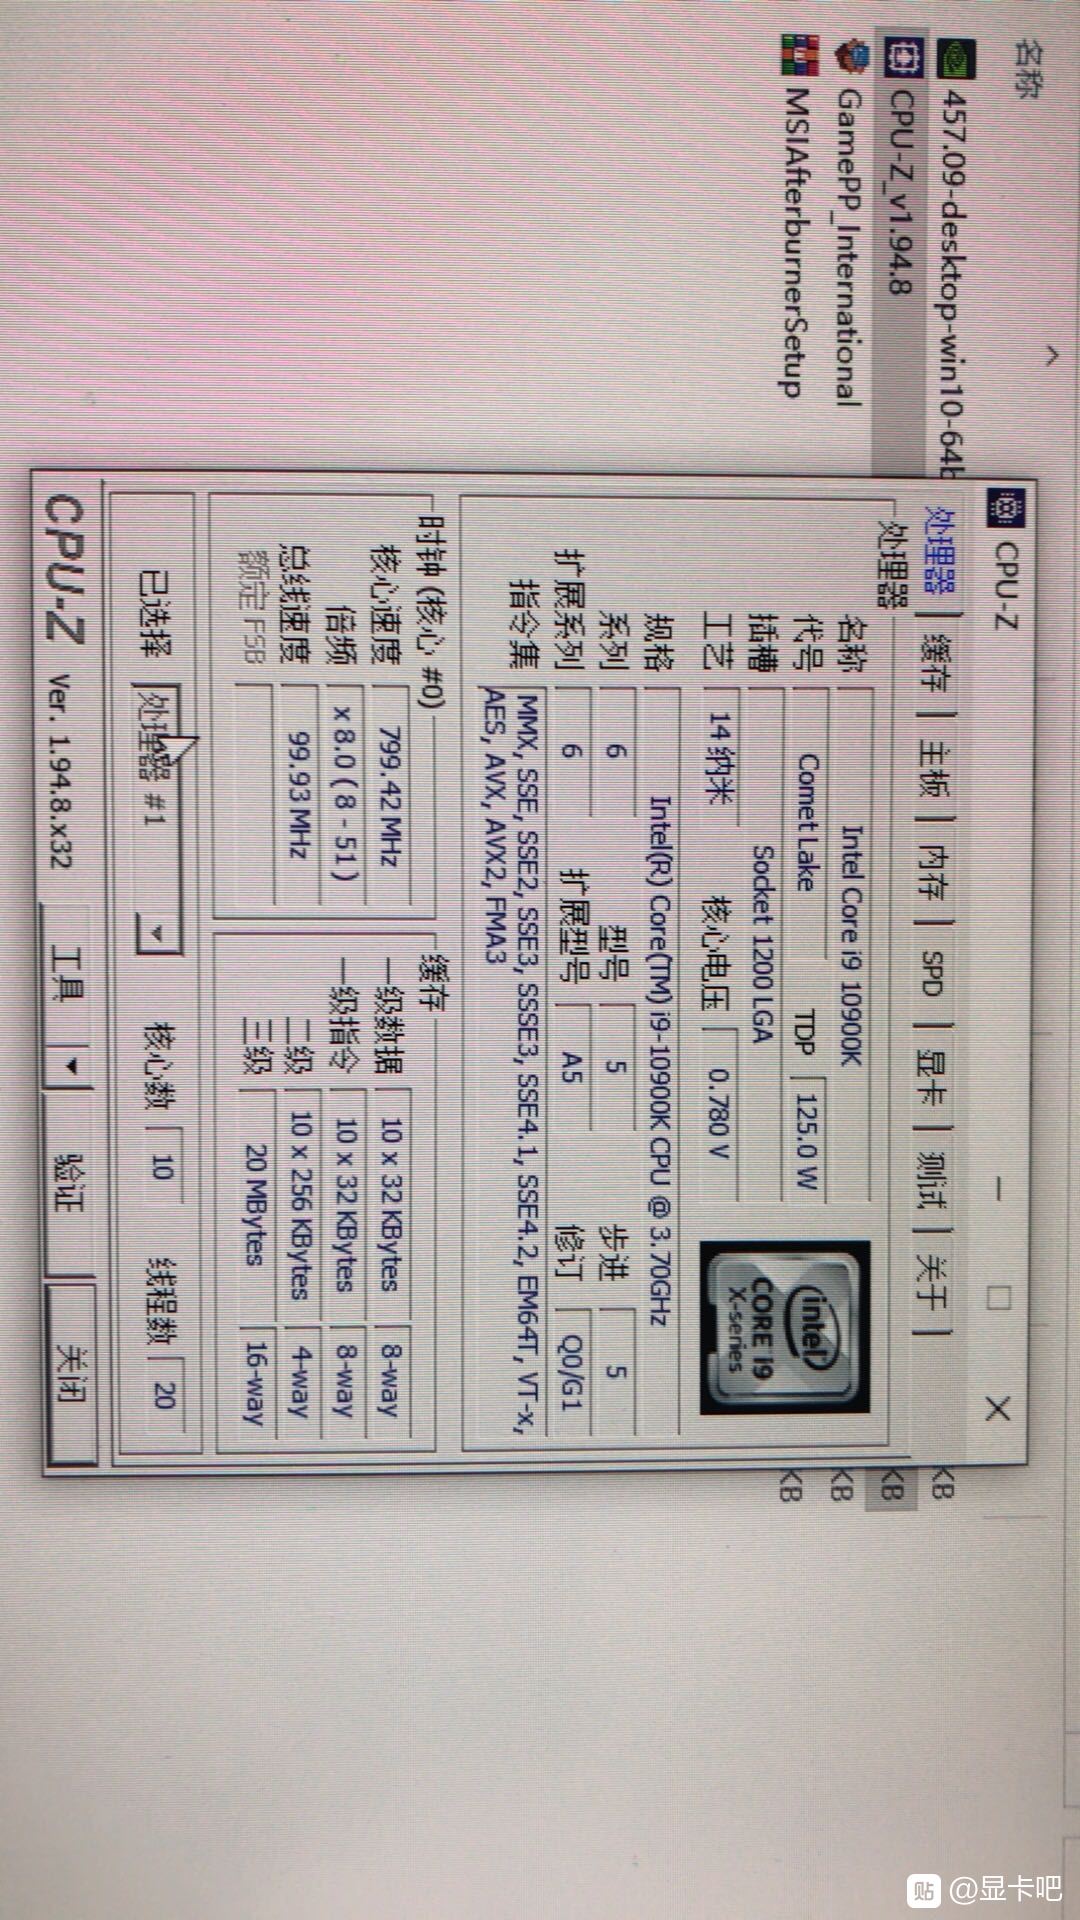Close the CPU-Z window with X
Screen dimensions: 1080x1920
pos(998,1409)
